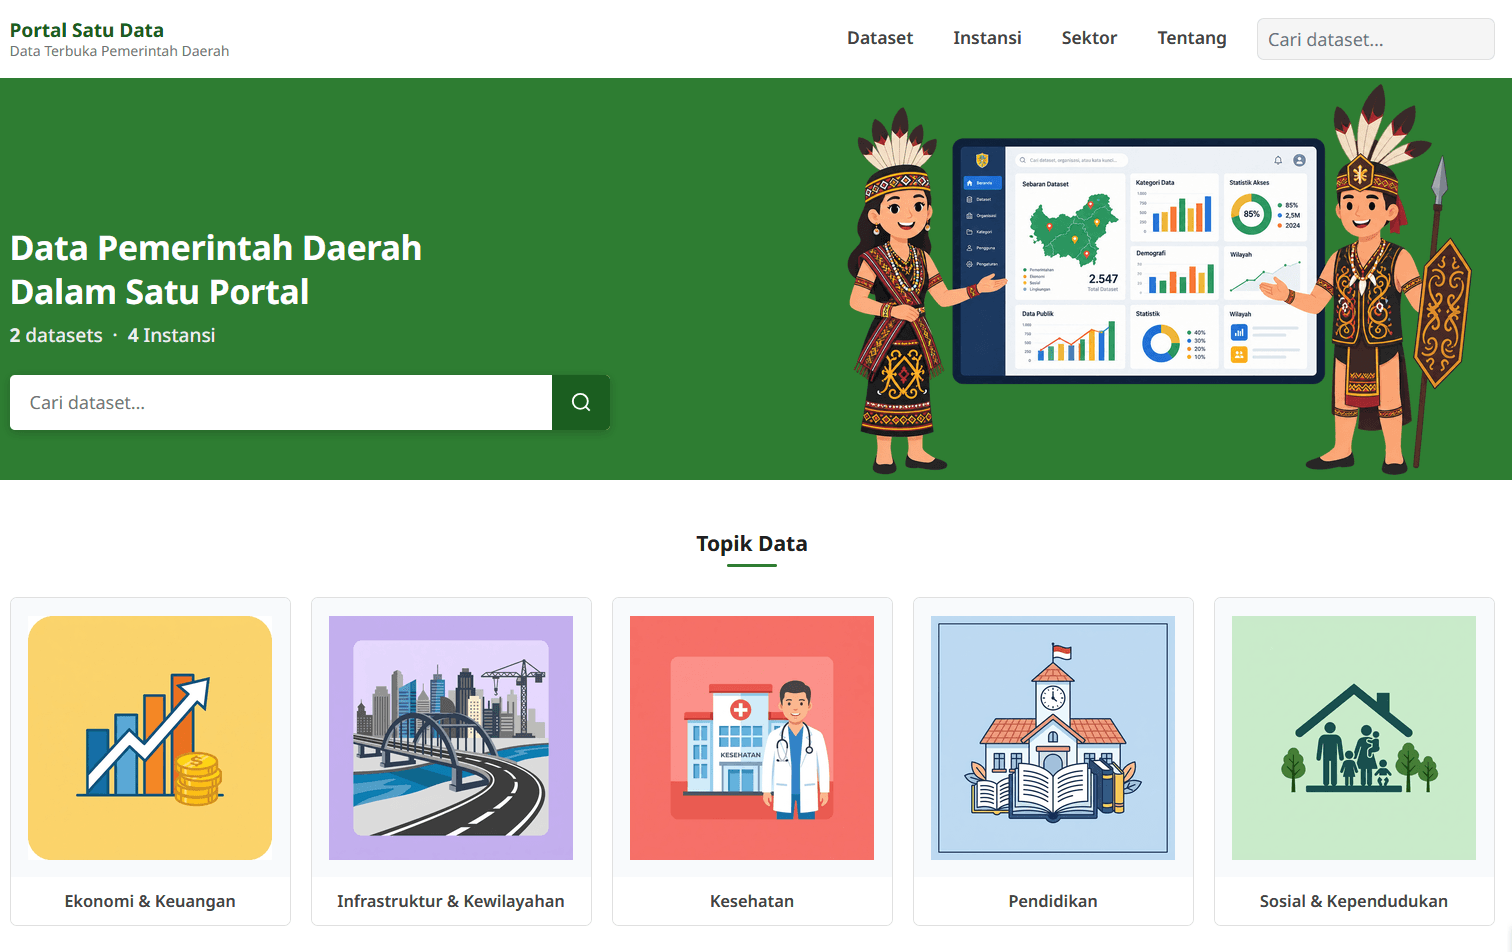Select the Pendidikan label
This screenshot has height=952, width=1512.
[x=1053, y=901]
